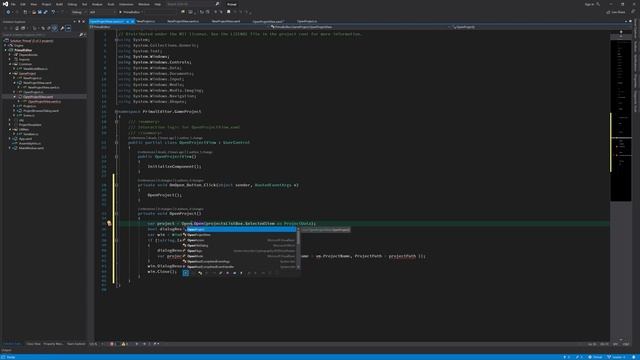Collapse the Utilities folder

(10, 129)
